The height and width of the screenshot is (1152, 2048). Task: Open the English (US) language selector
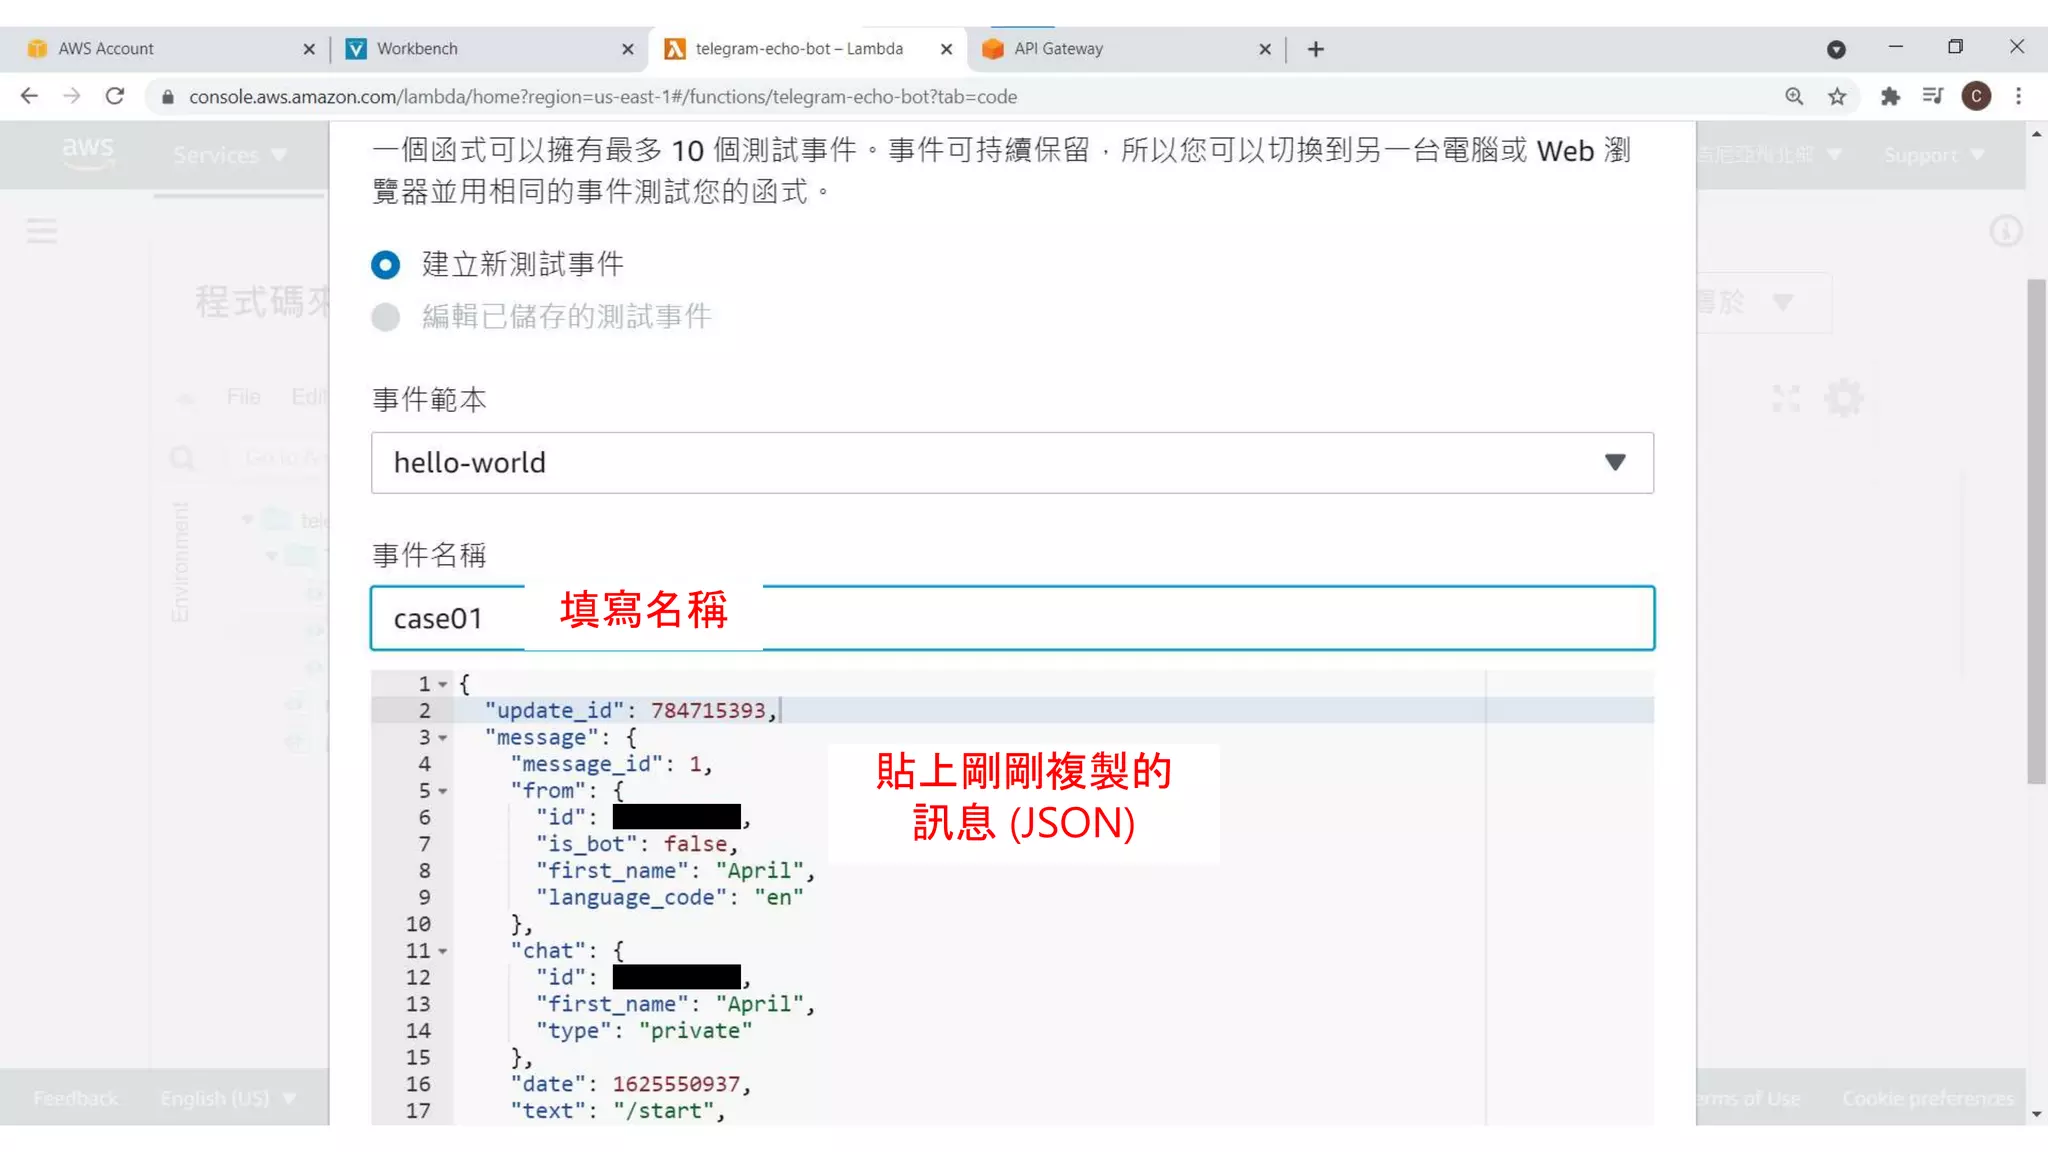click(228, 1098)
